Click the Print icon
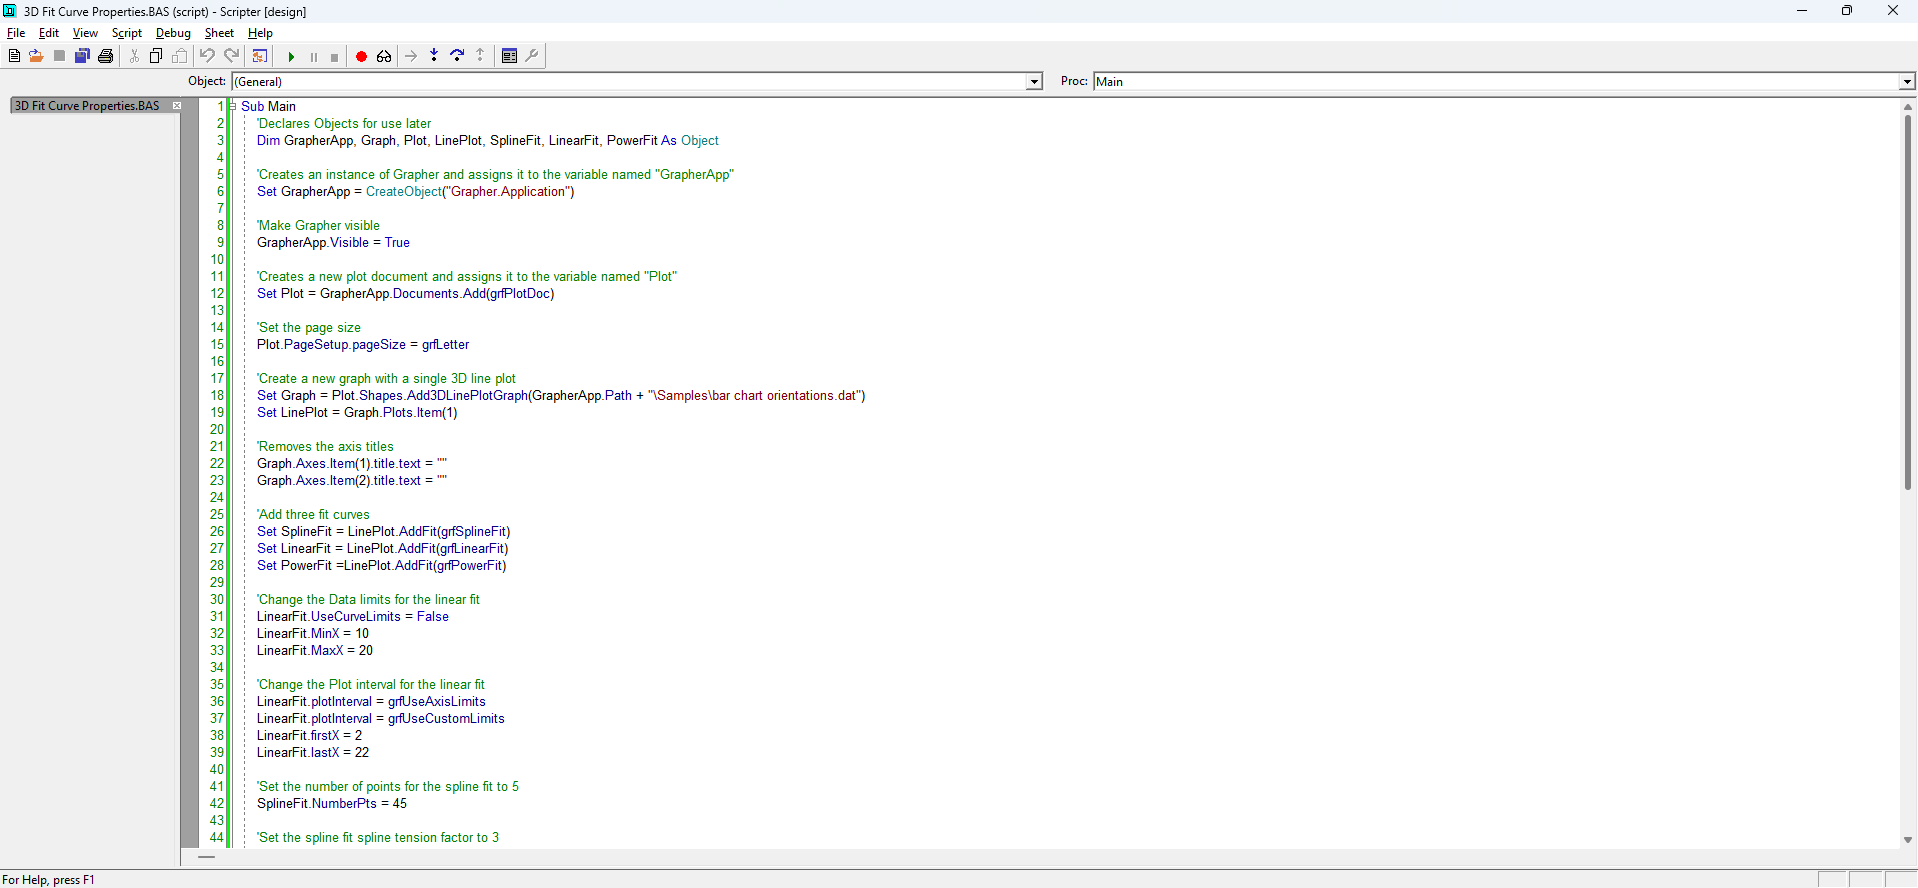The width and height of the screenshot is (1918, 888). (105, 56)
